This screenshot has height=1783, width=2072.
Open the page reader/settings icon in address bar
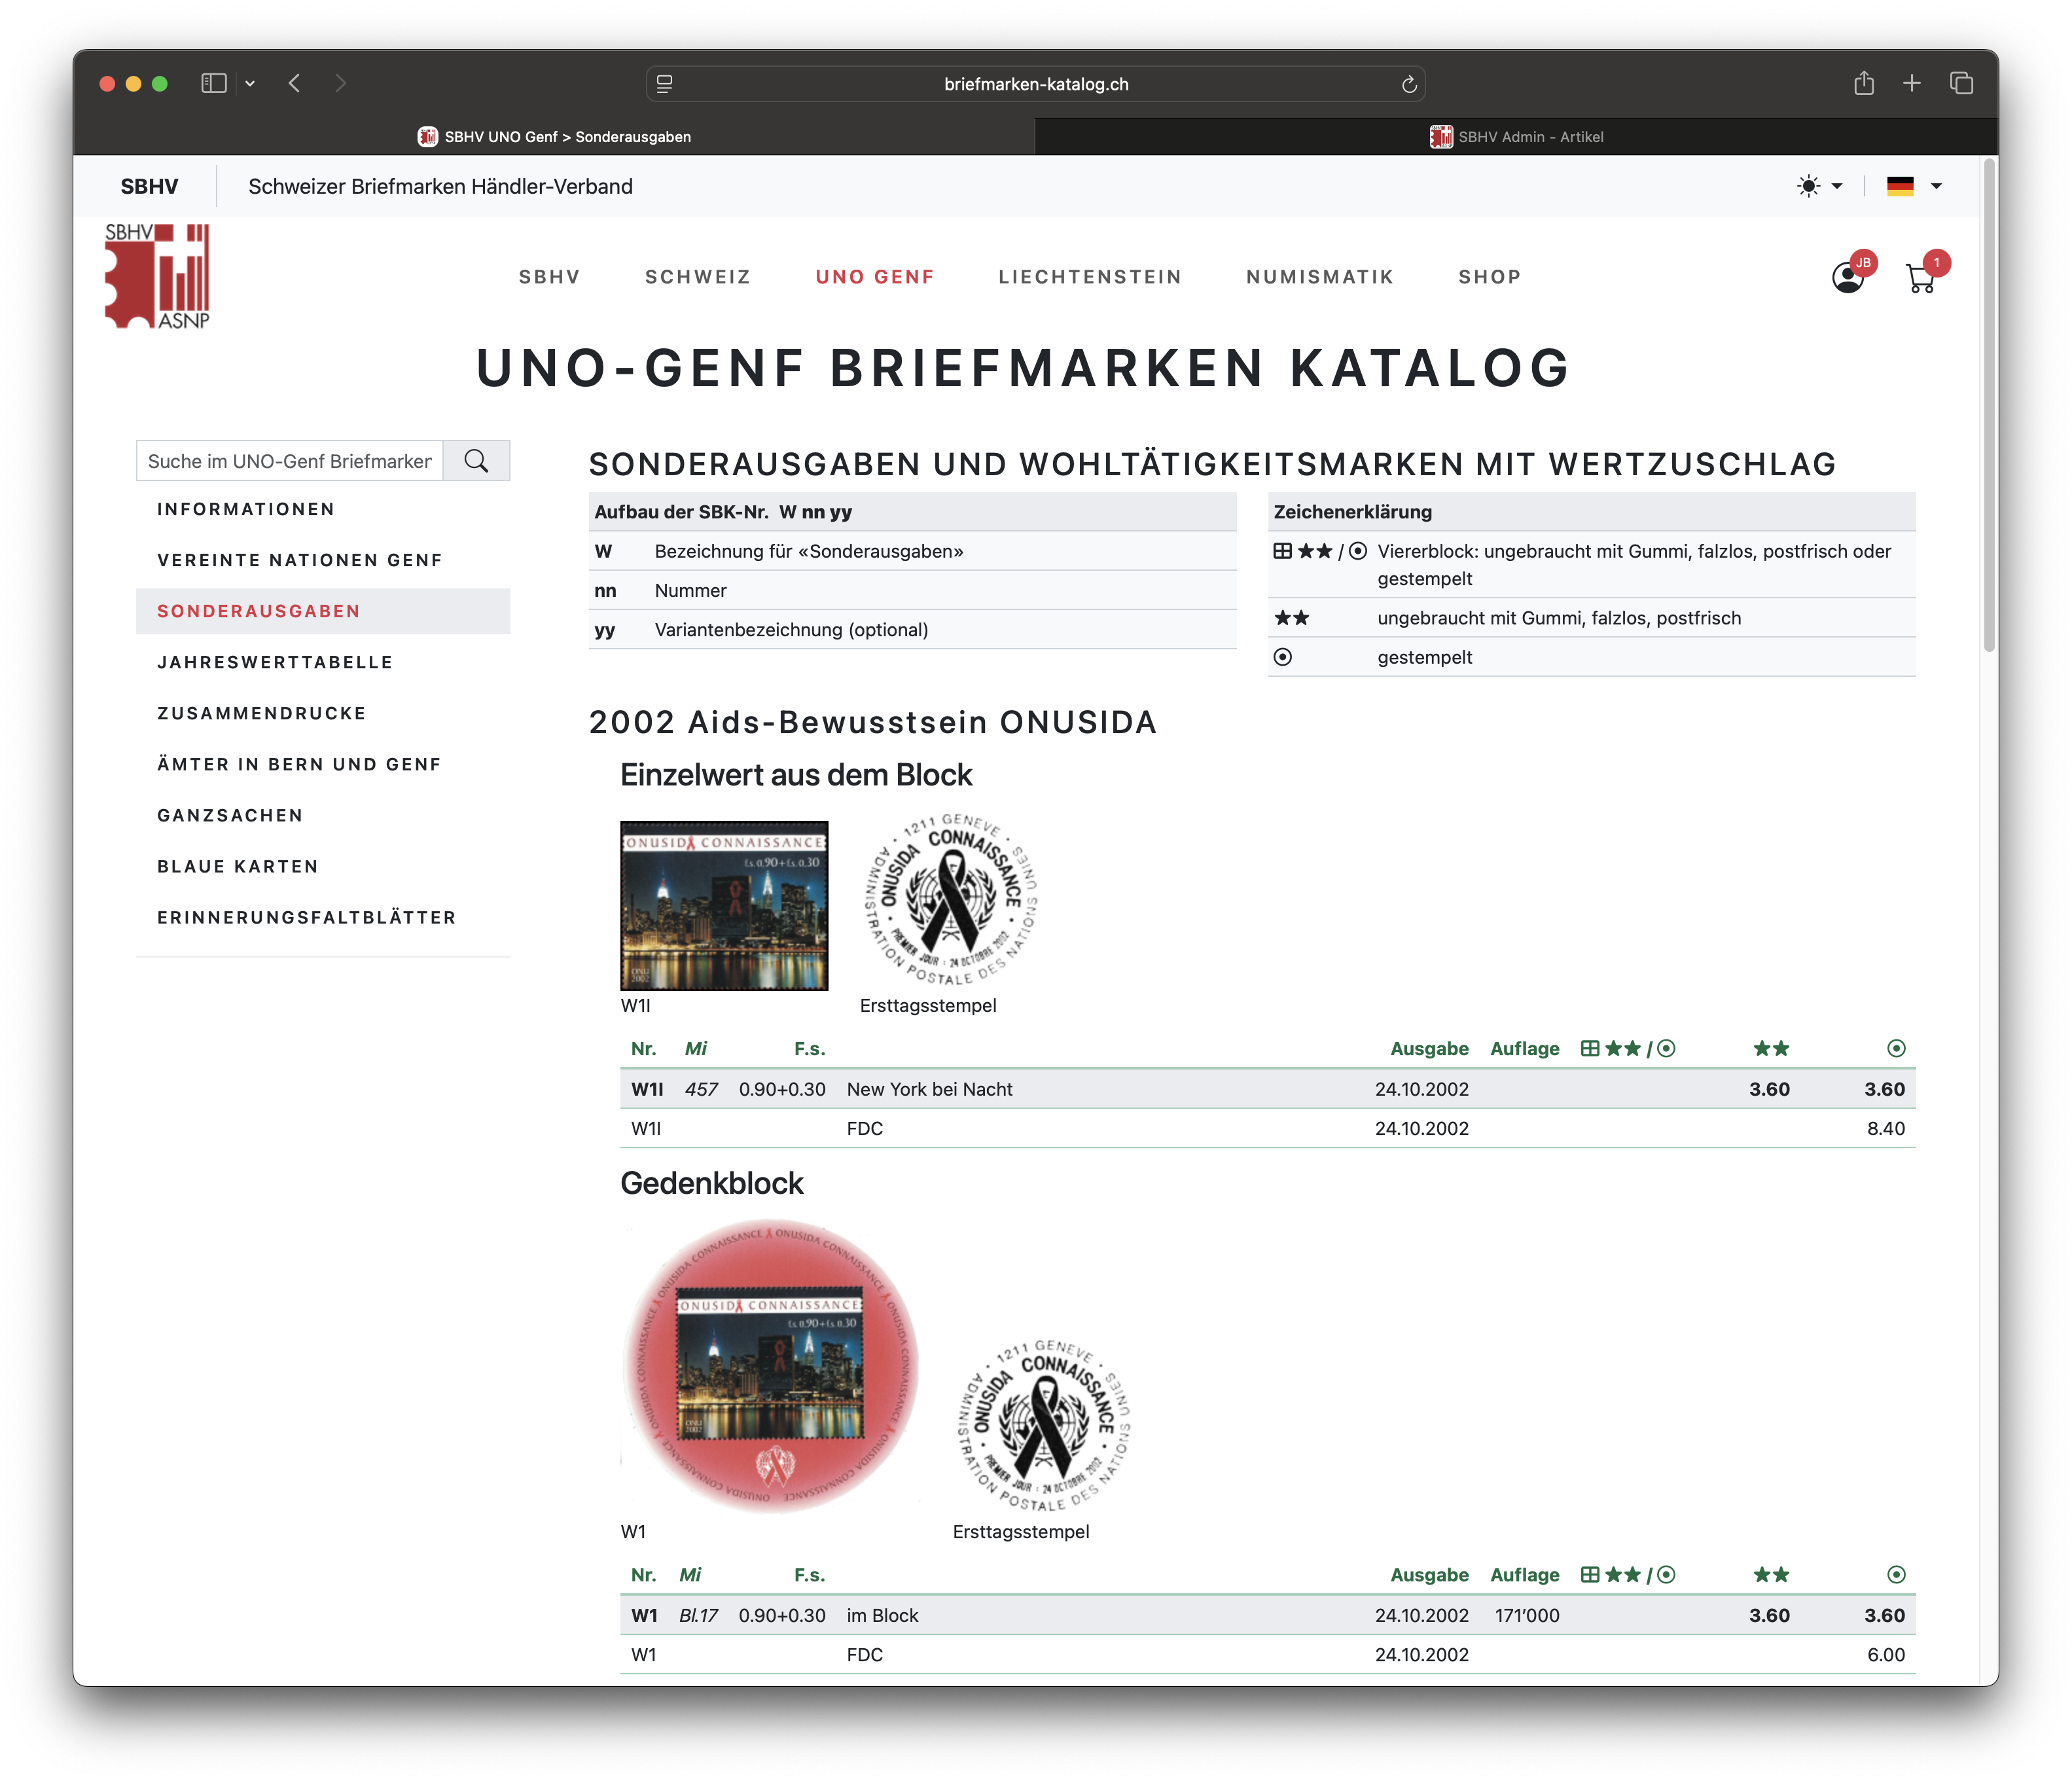click(x=664, y=84)
